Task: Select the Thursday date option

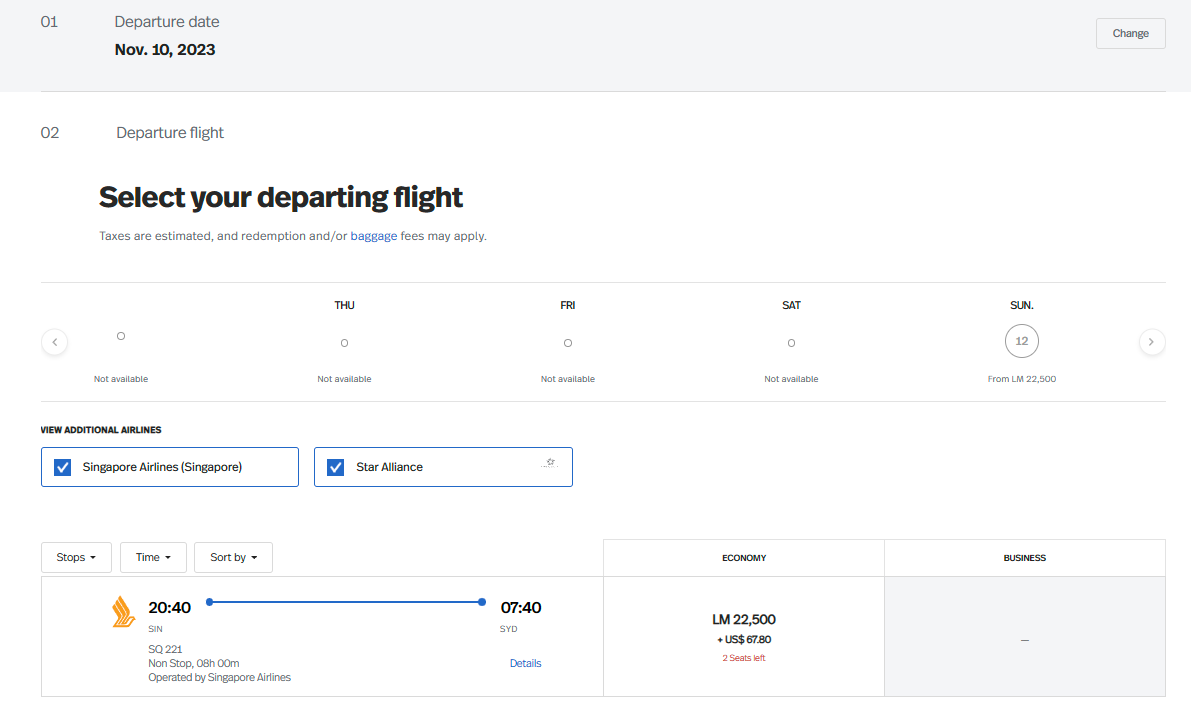Action: click(344, 343)
